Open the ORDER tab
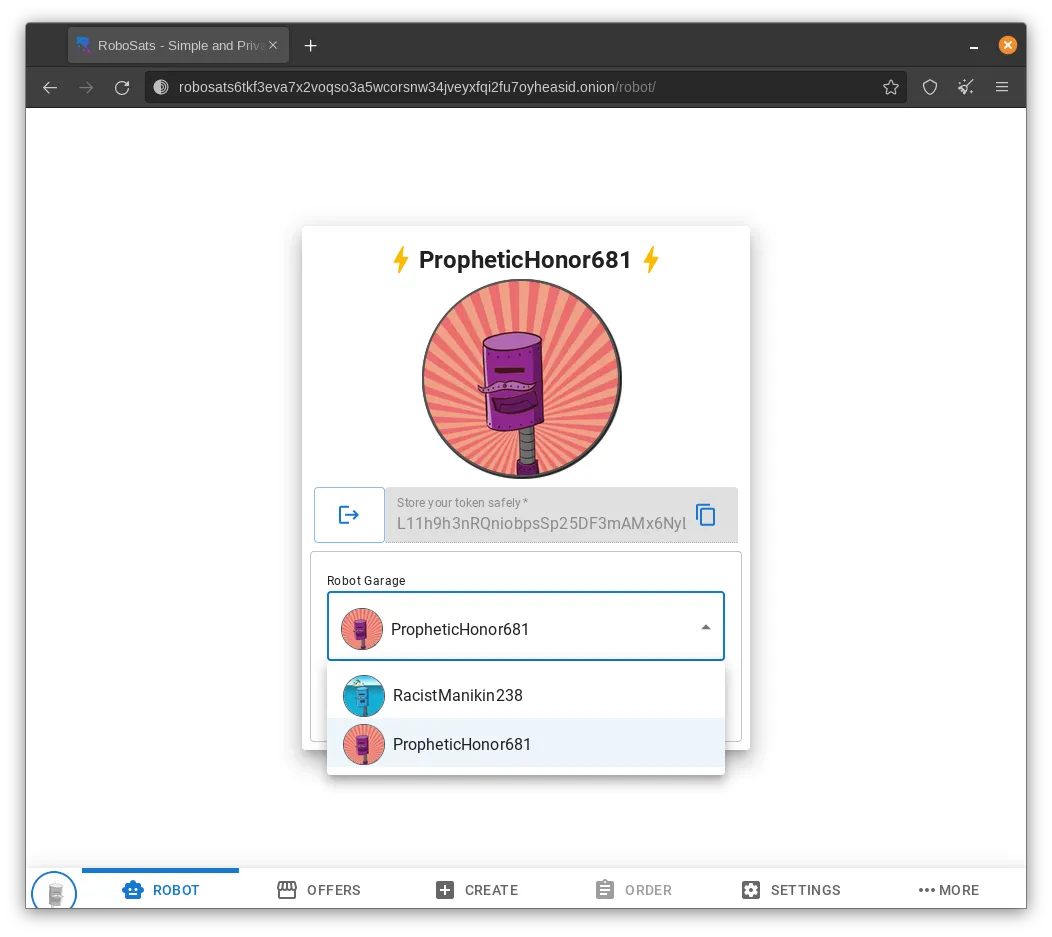Screen dimensions: 1052x937 [634, 890]
